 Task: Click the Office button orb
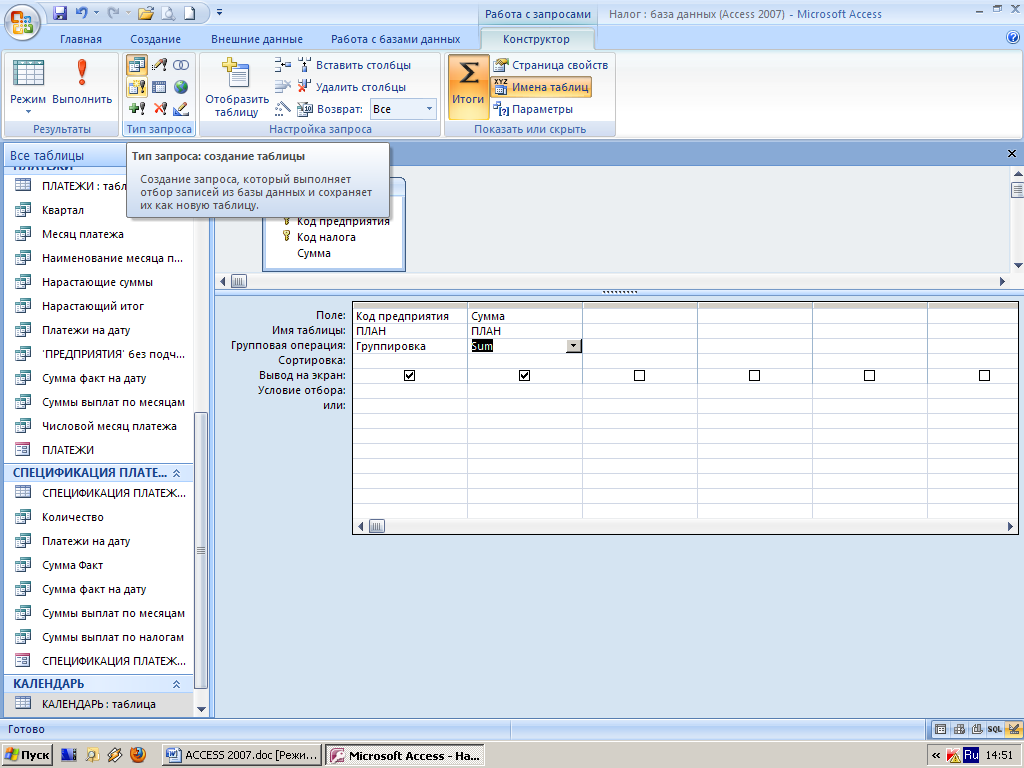pos(22,22)
